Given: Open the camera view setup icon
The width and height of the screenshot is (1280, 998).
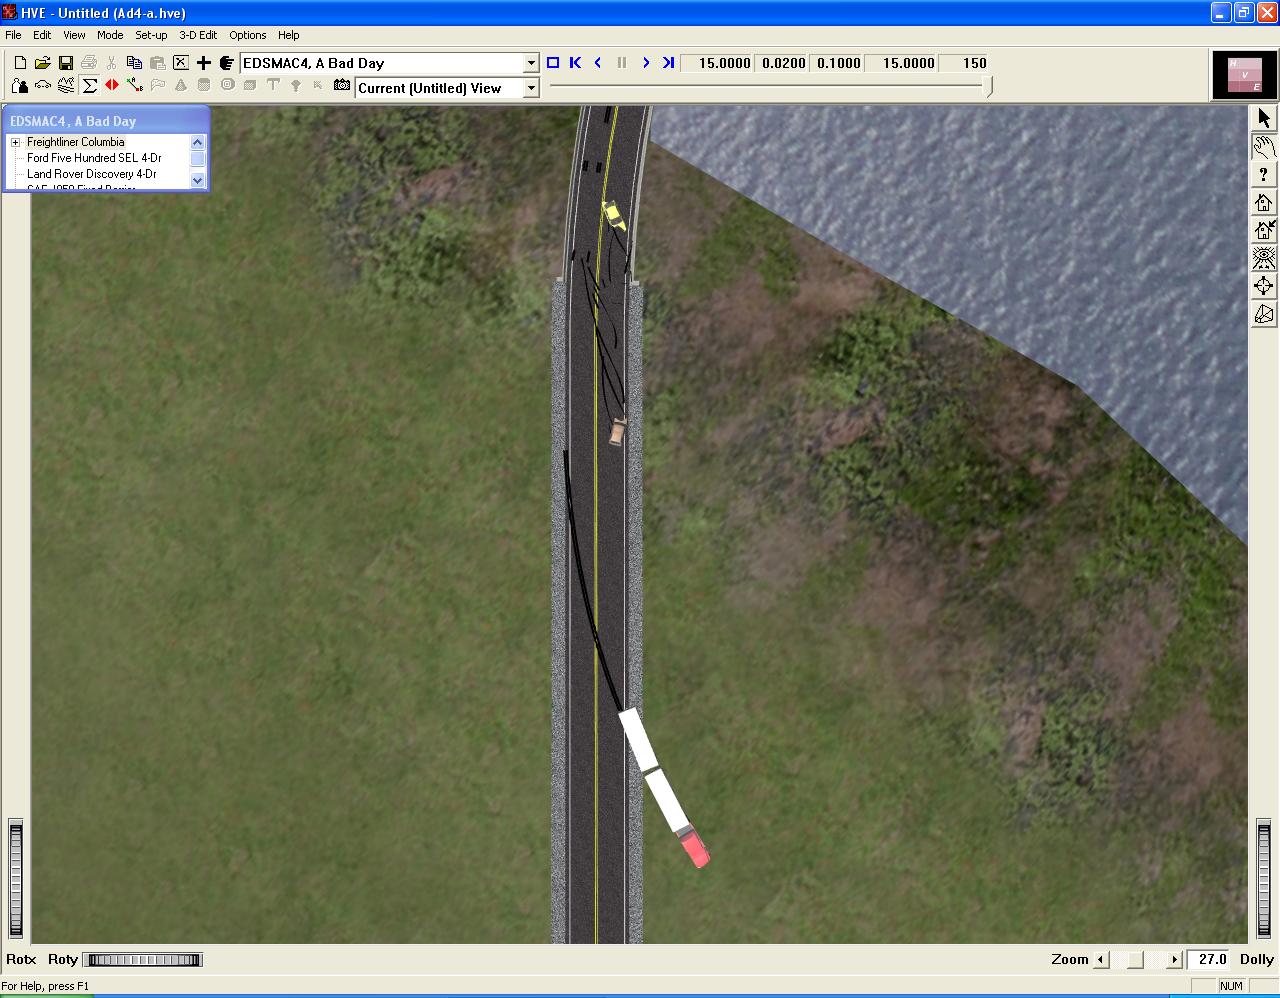Looking at the screenshot, I should click(342, 86).
